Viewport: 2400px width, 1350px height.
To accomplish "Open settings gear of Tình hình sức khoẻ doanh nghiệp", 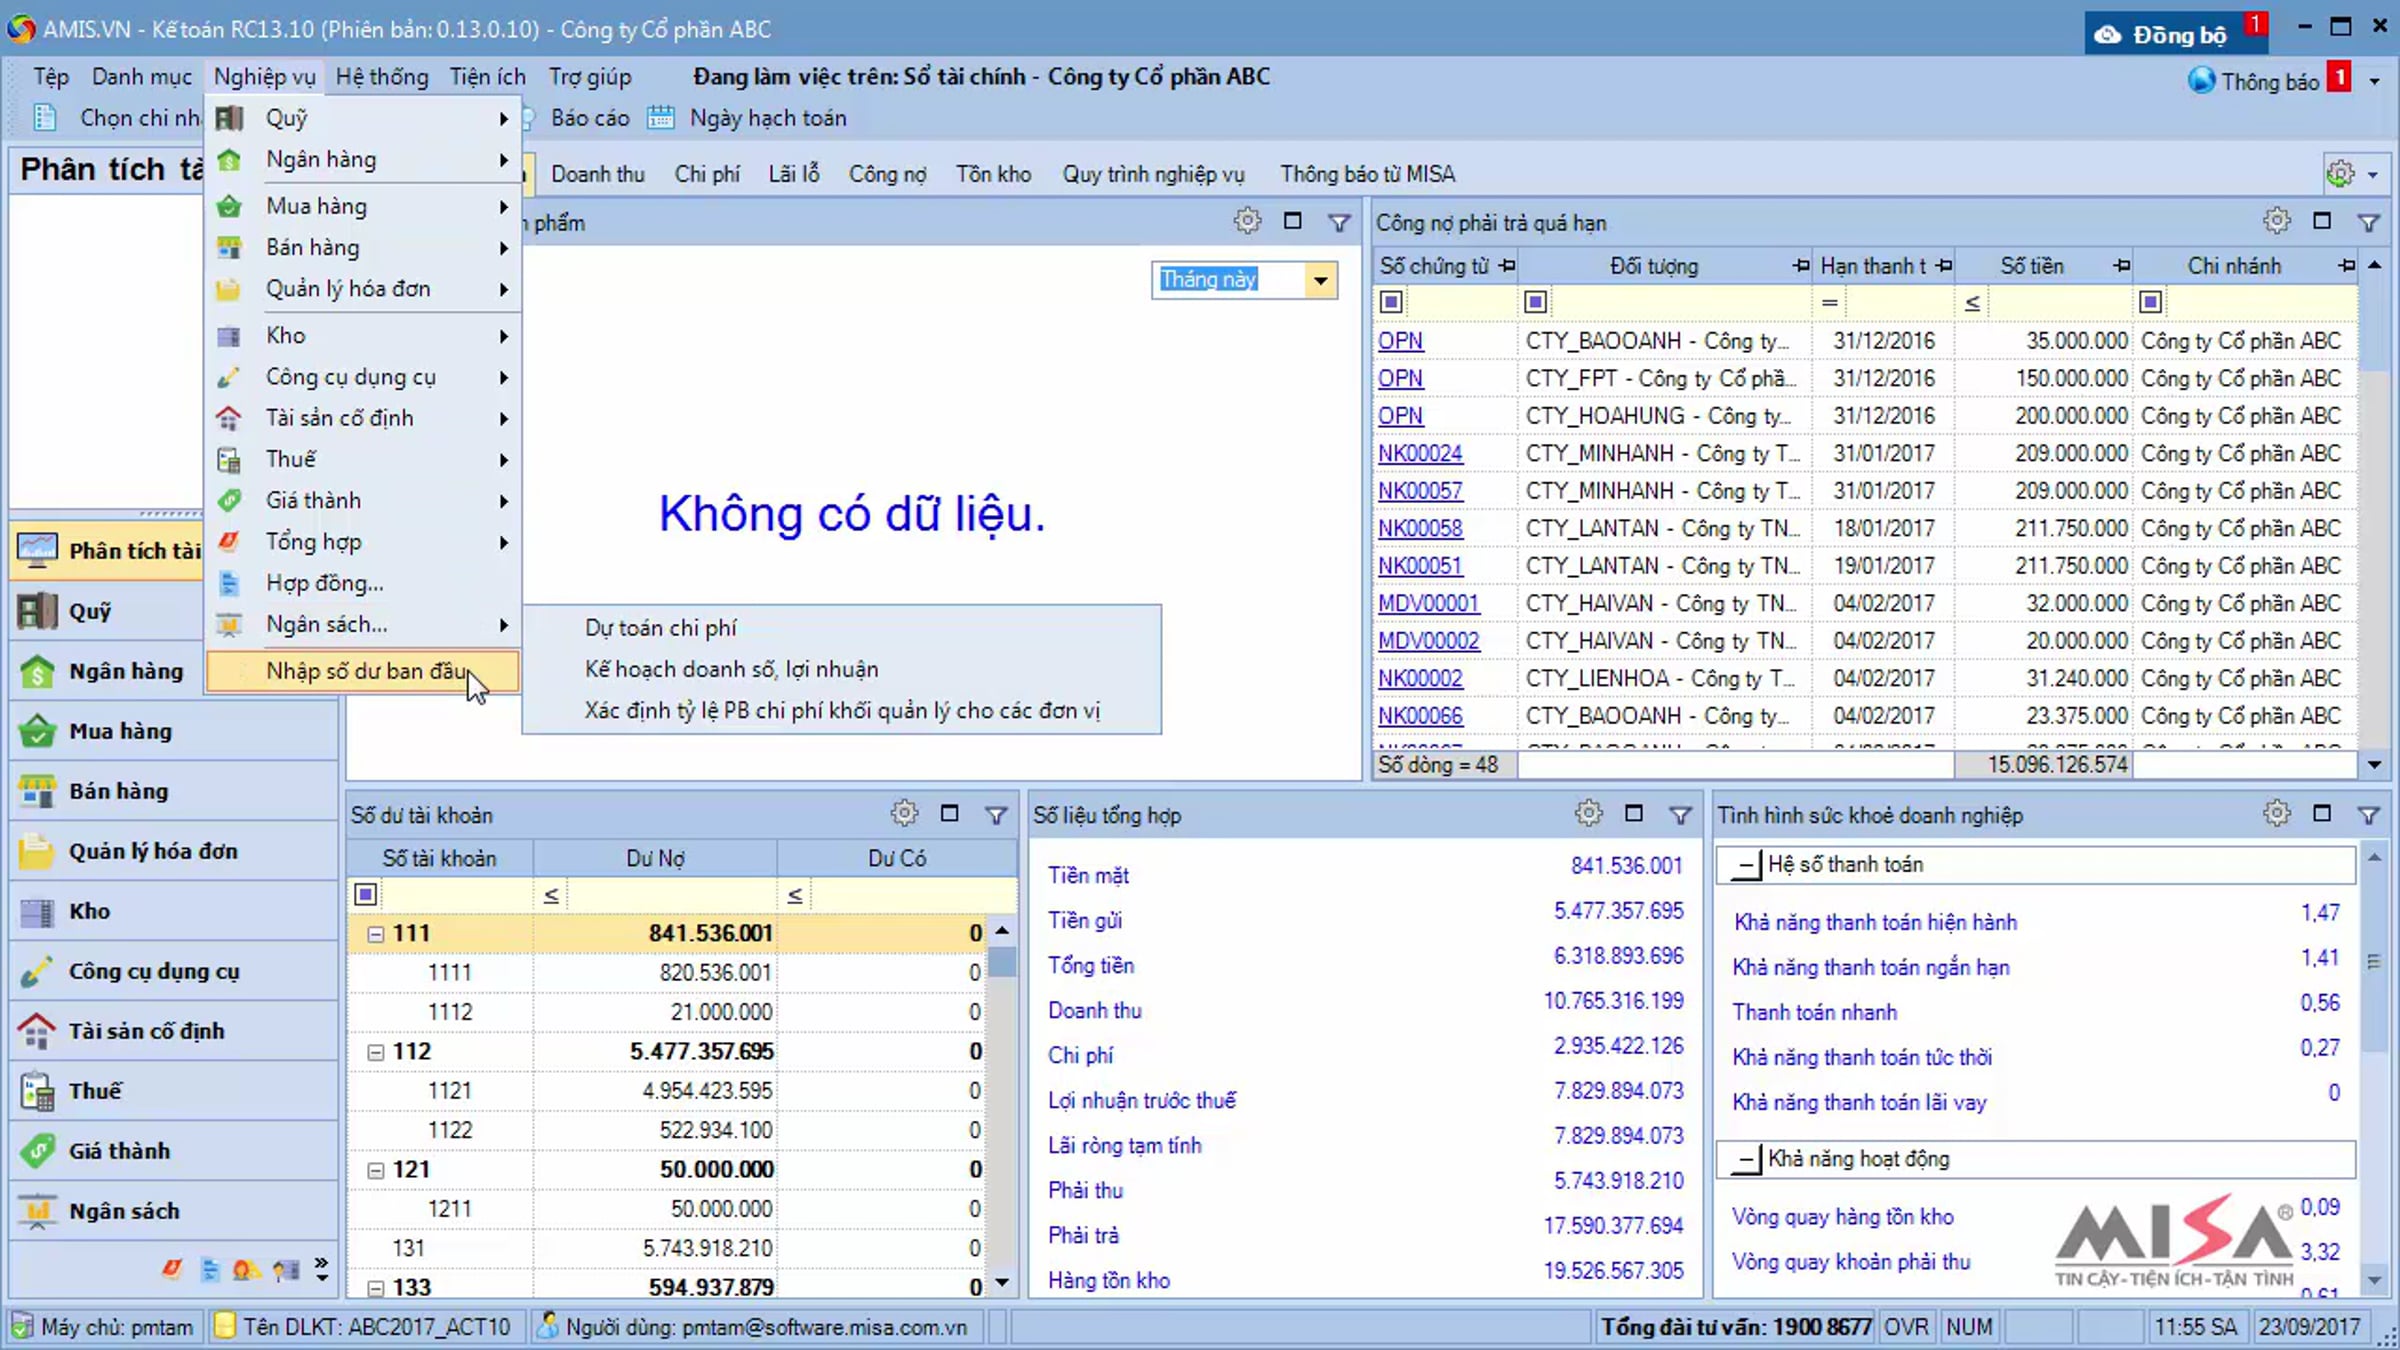I will pos(2277,814).
